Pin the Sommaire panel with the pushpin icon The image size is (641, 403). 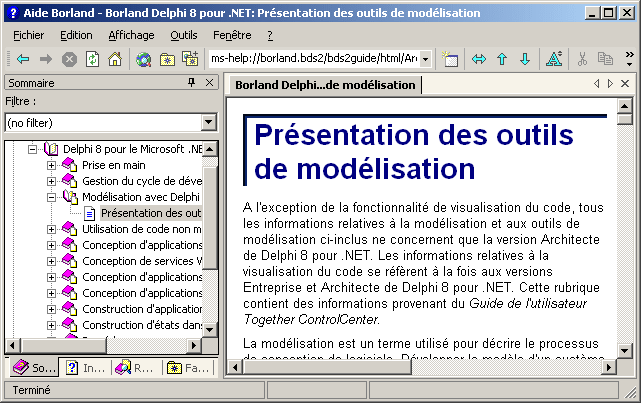pyautogui.click(x=191, y=83)
